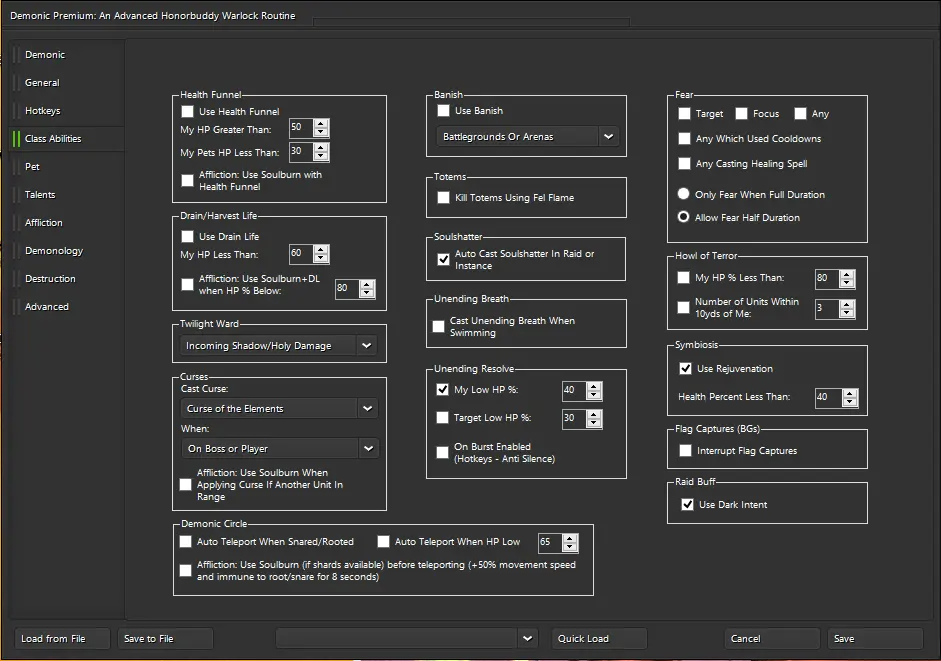The height and width of the screenshot is (661, 941).
Task: Click the Load from File button
Action: click(x=62, y=638)
